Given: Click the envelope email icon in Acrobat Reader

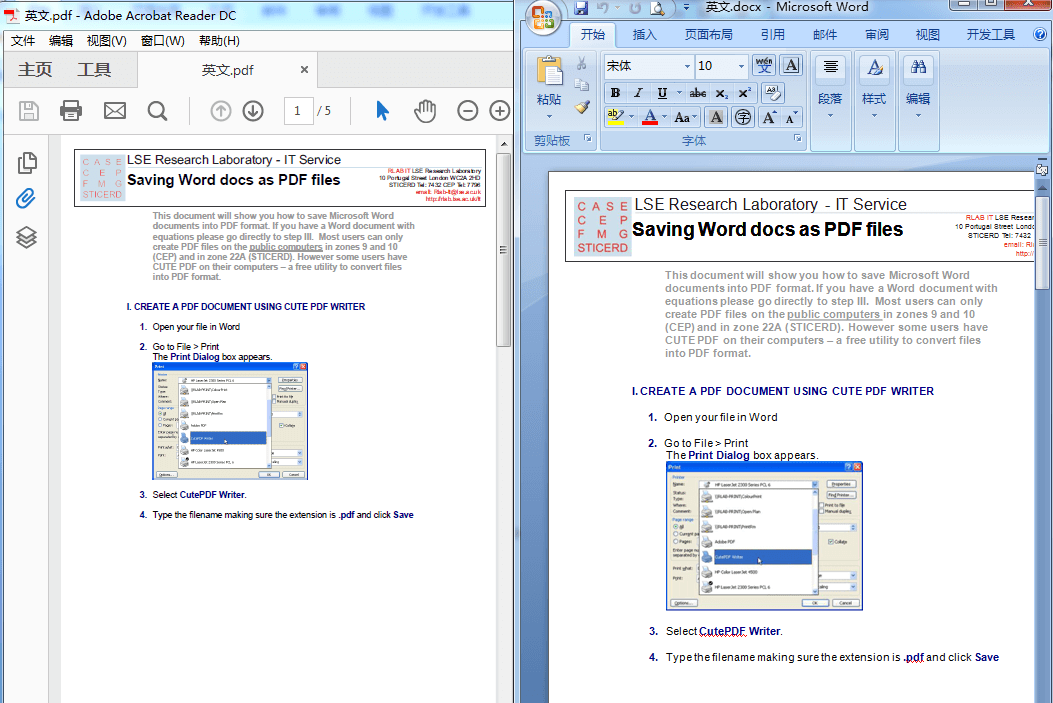Looking at the screenshot, I should [115, 111].
